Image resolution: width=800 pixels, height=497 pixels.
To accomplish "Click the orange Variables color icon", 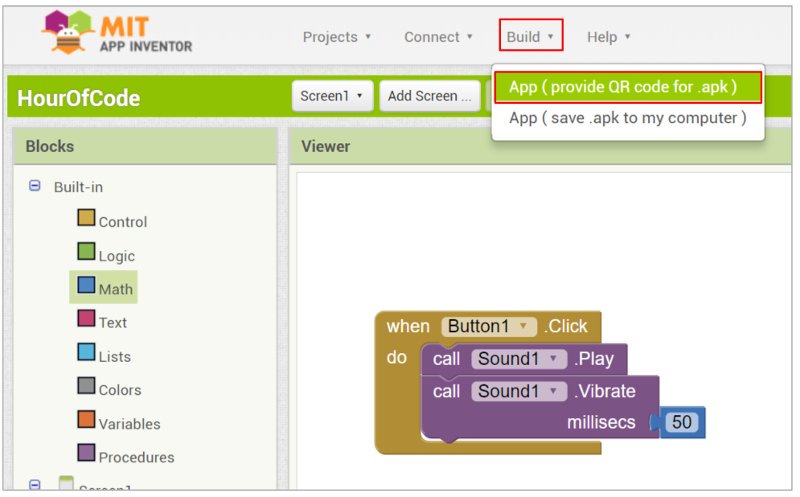I will click(86, 419).
